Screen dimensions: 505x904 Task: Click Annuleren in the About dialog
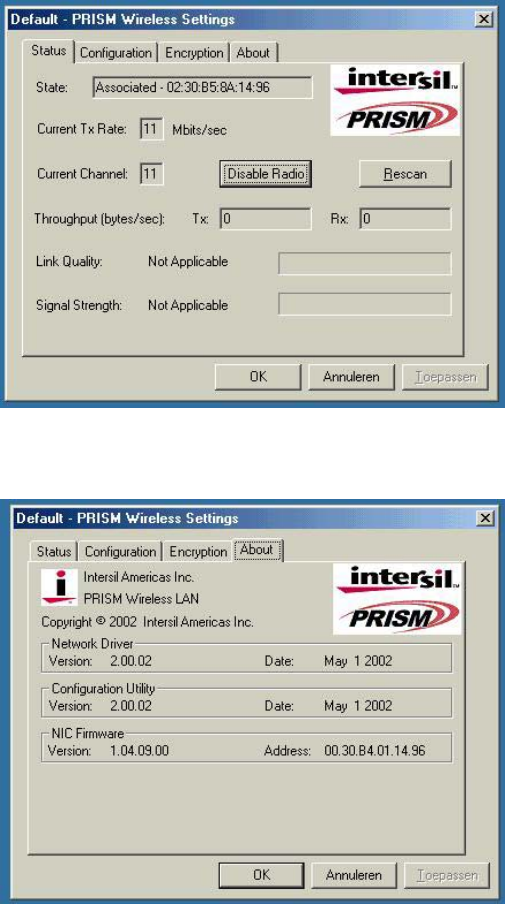(x=354, y=875)
